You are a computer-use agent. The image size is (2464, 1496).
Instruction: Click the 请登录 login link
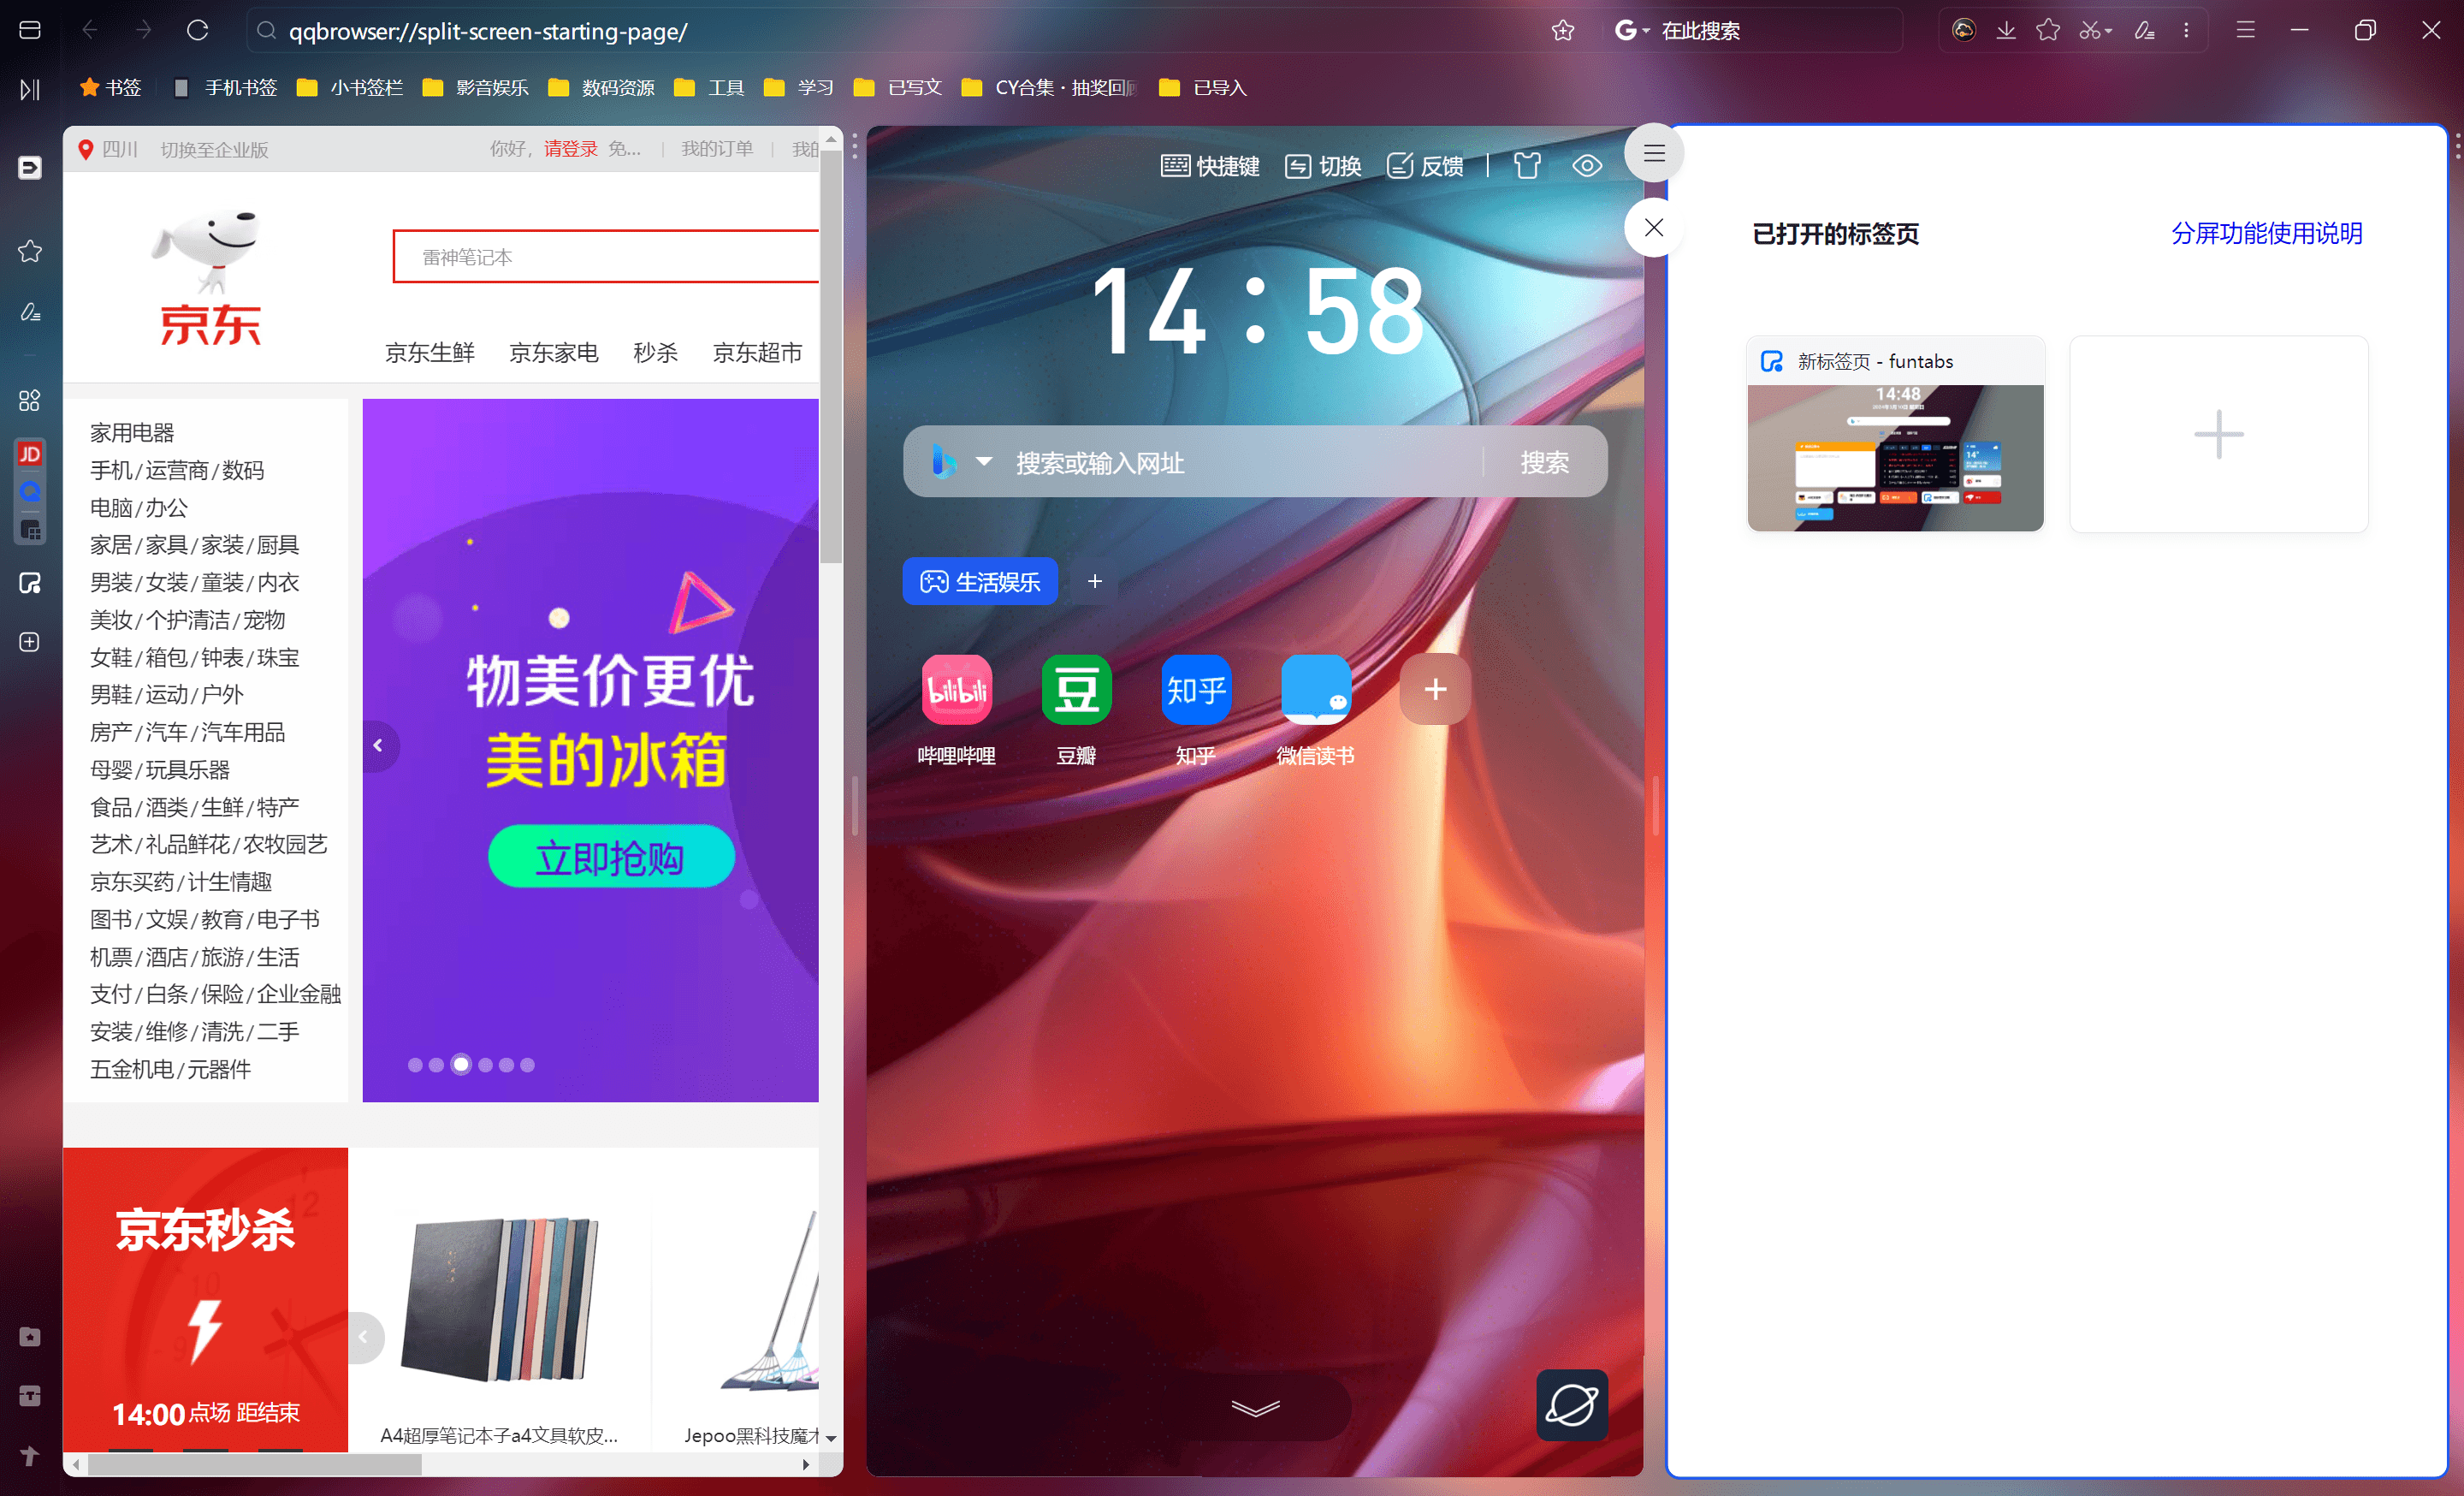click(x=571, y=149)
